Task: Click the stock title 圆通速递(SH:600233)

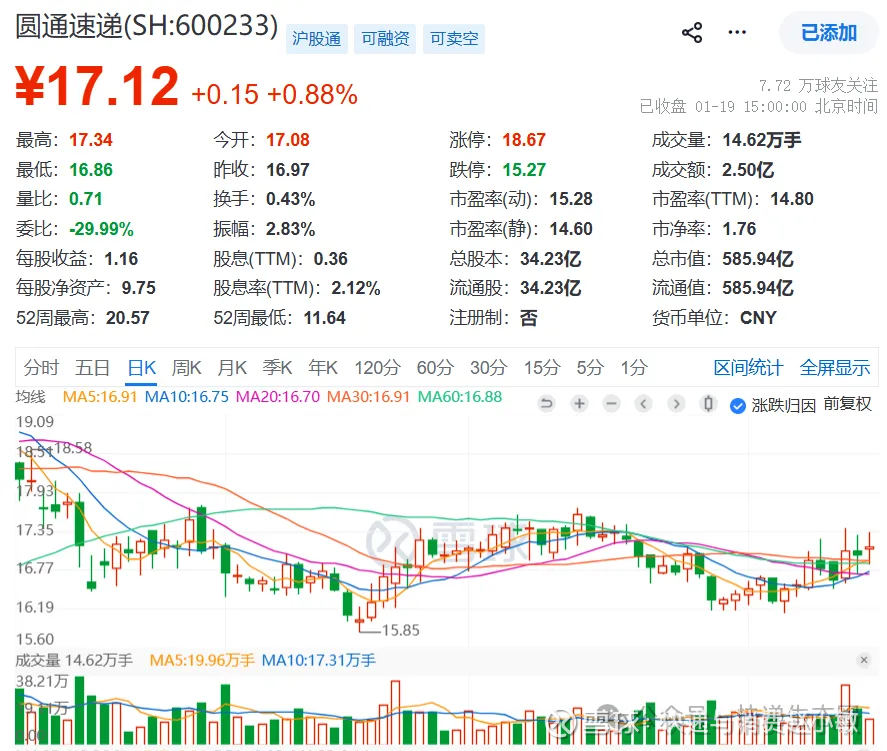Action: point(147,26)
